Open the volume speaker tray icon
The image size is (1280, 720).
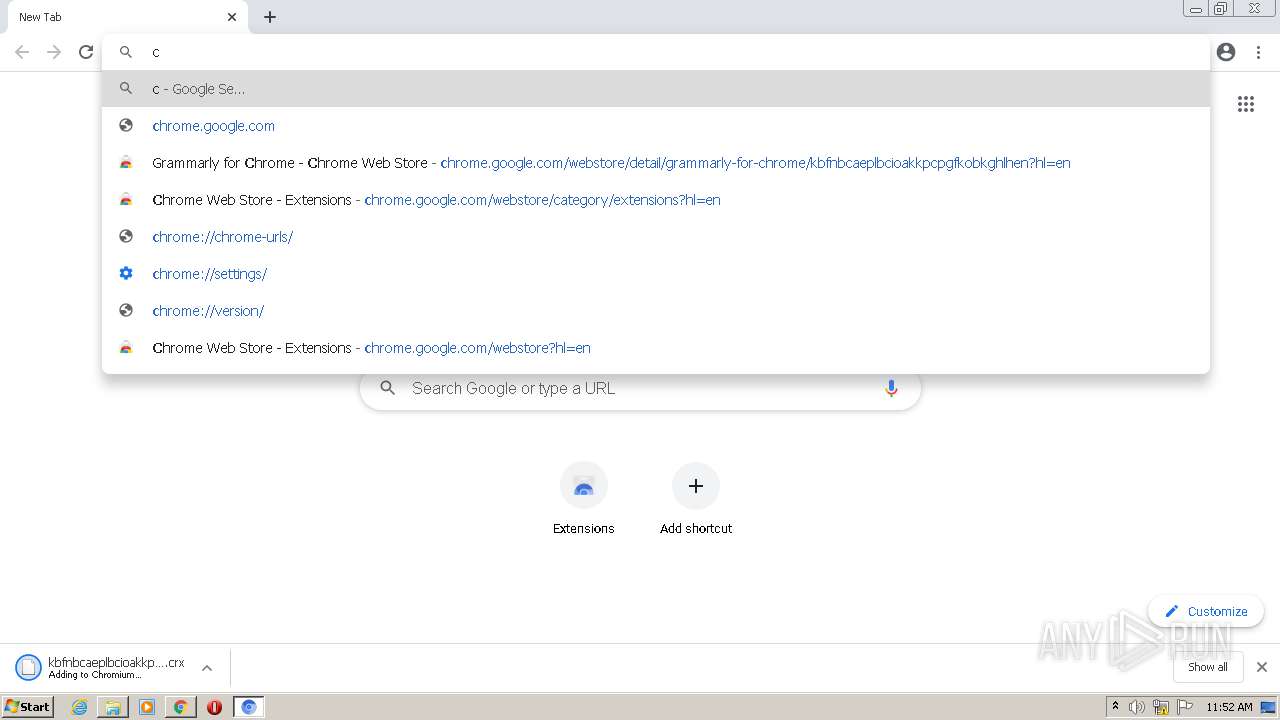[x=1137, y=707]
